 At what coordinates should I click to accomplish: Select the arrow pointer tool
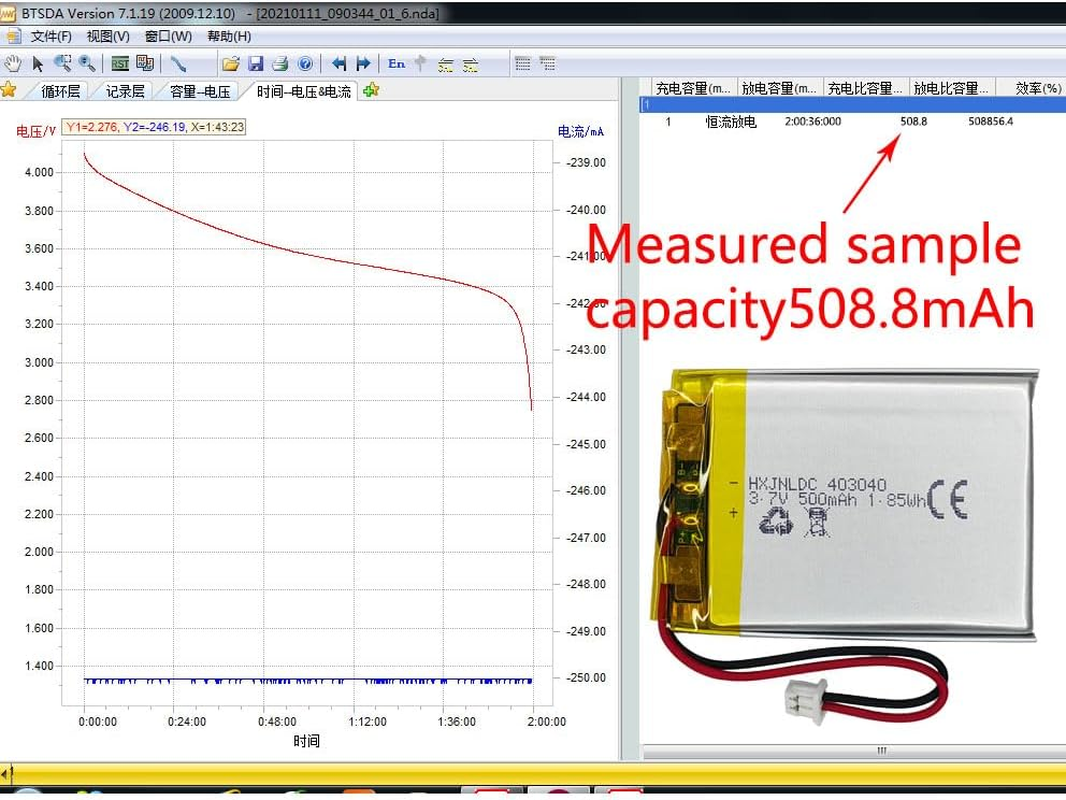[38, 63]
